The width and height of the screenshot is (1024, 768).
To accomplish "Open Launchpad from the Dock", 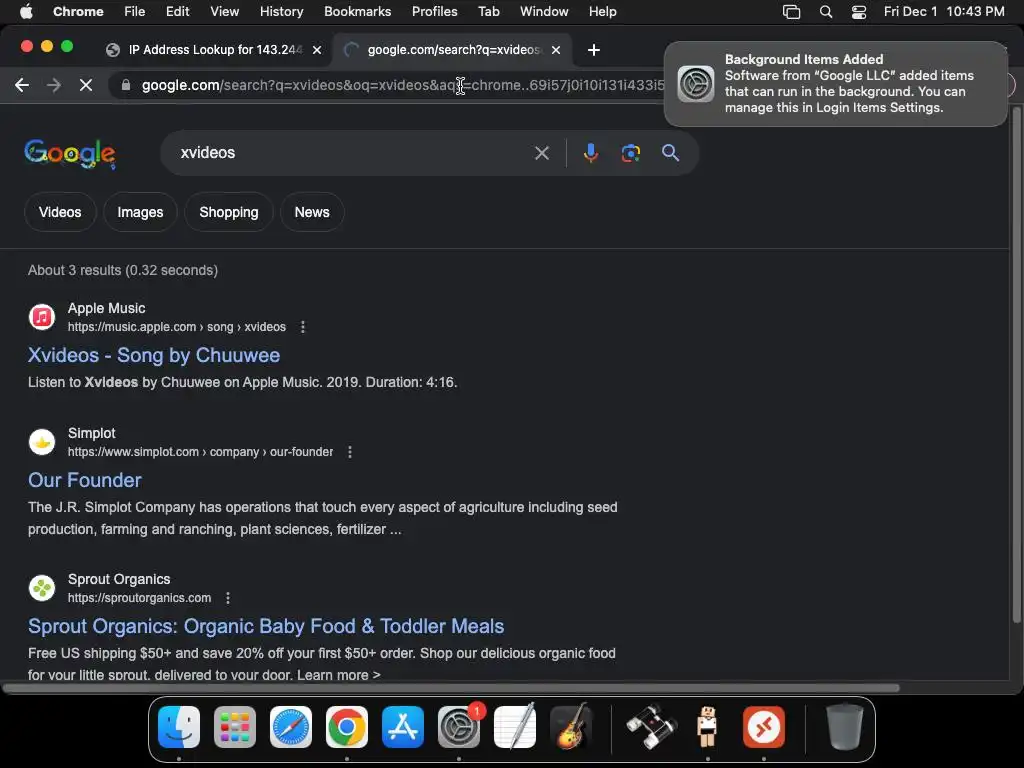I will [234, 726].
